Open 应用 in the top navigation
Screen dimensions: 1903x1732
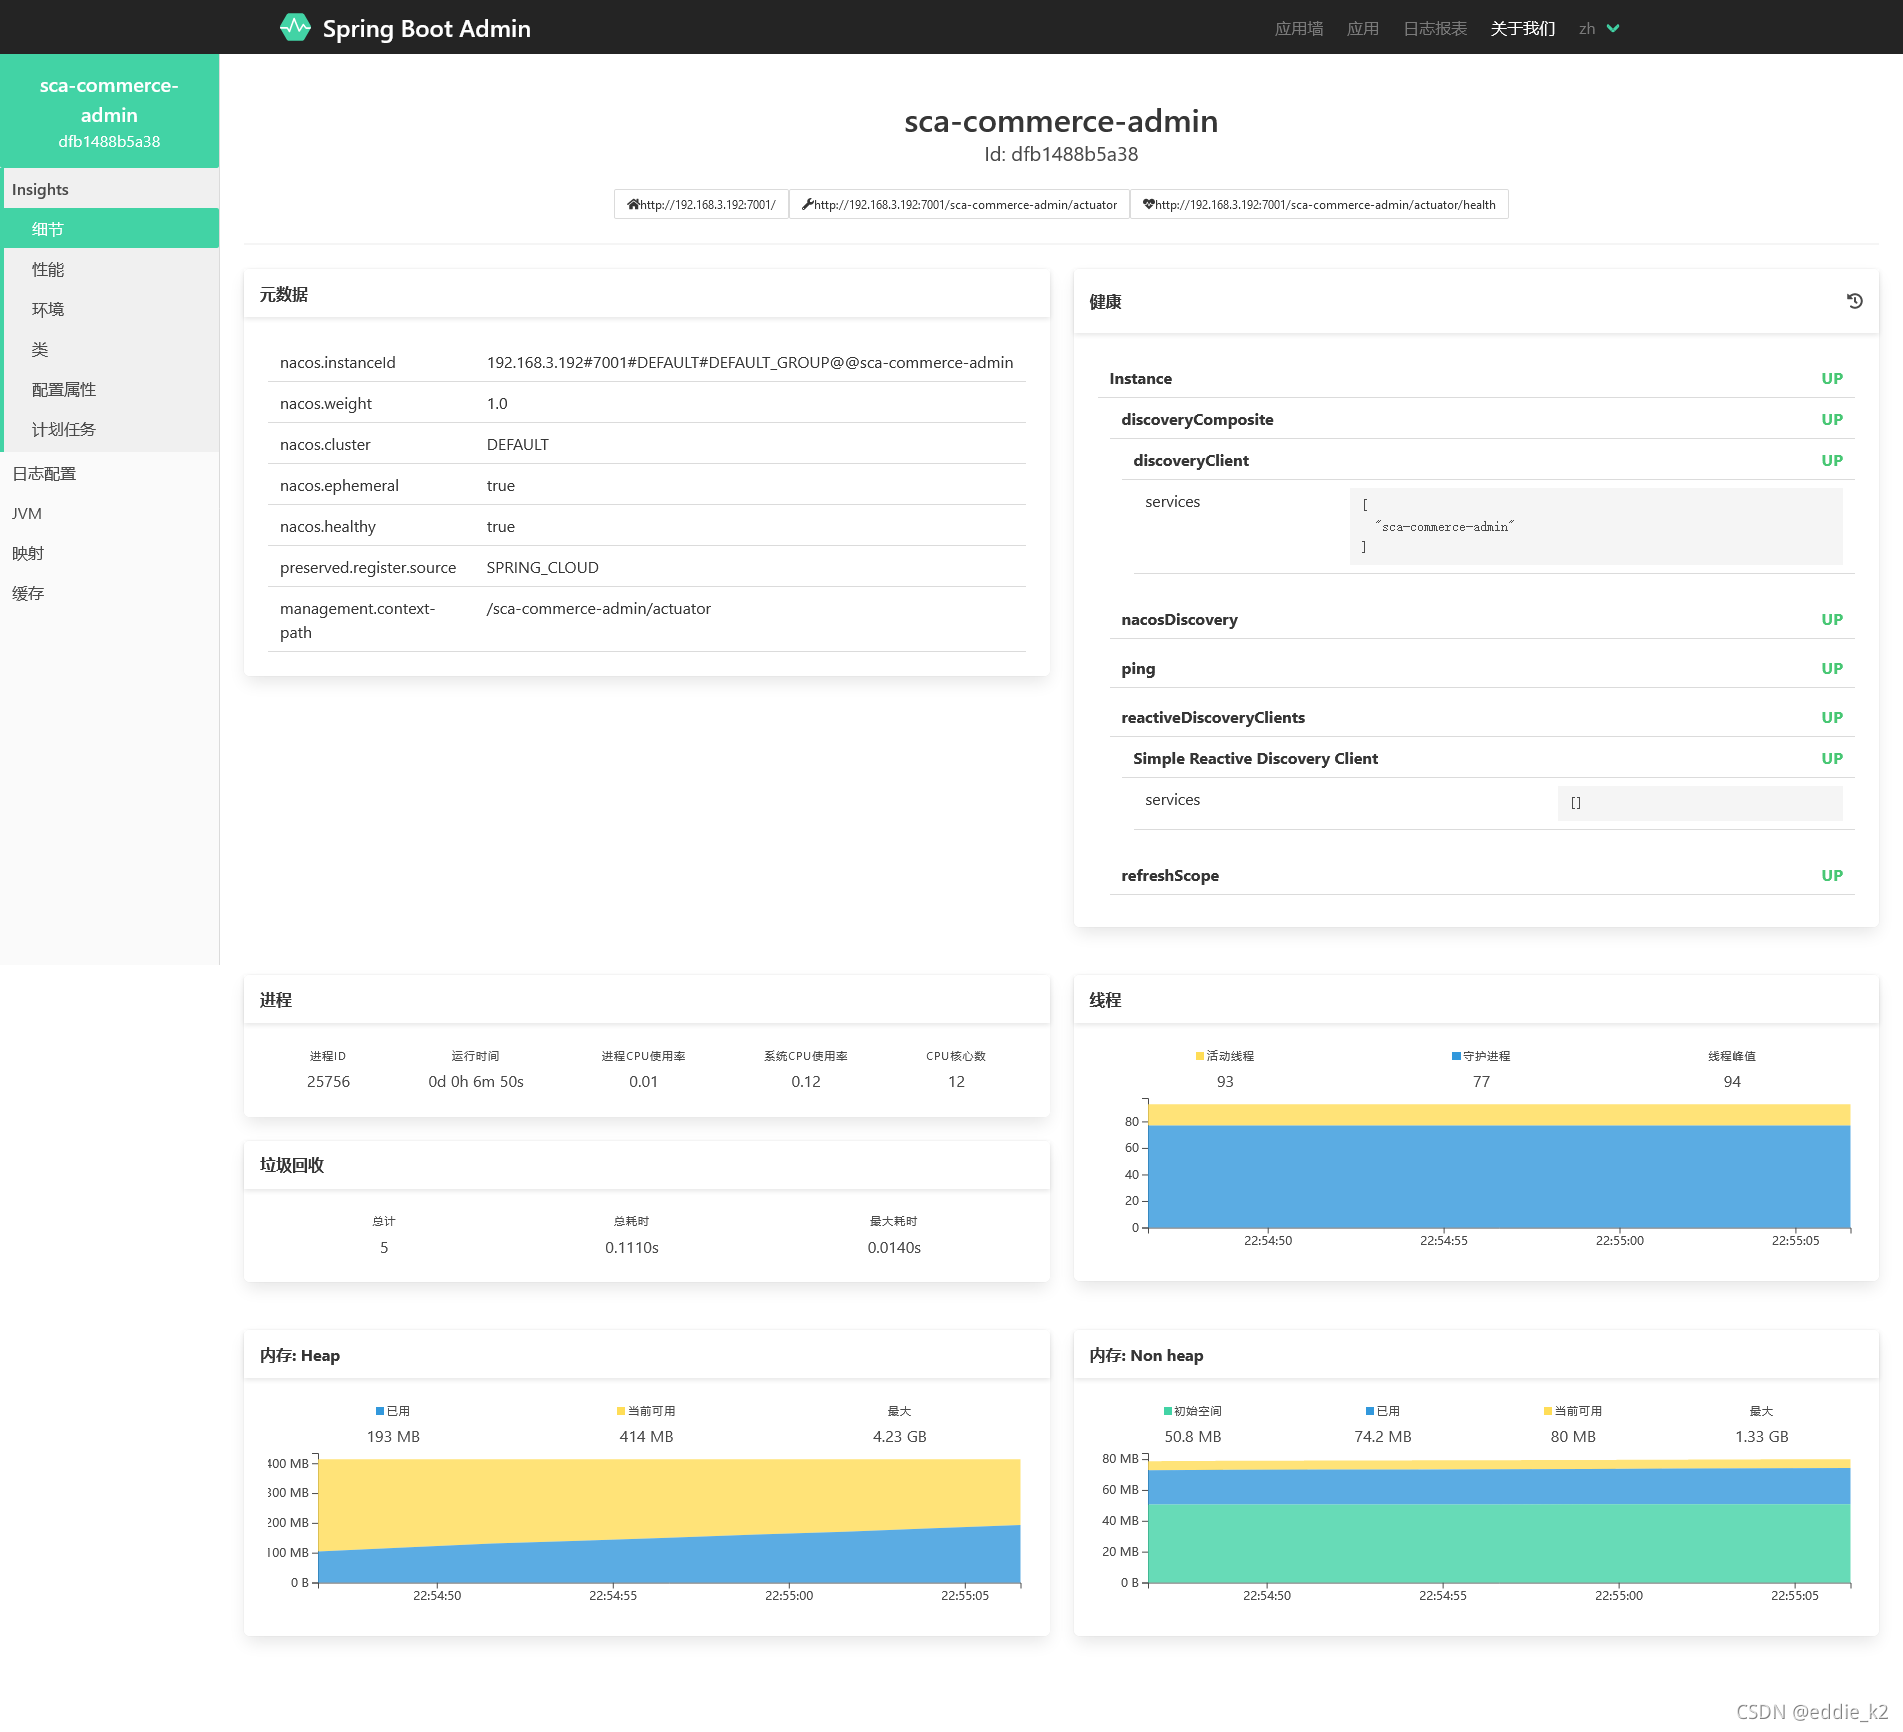[x=1363, y=28]
